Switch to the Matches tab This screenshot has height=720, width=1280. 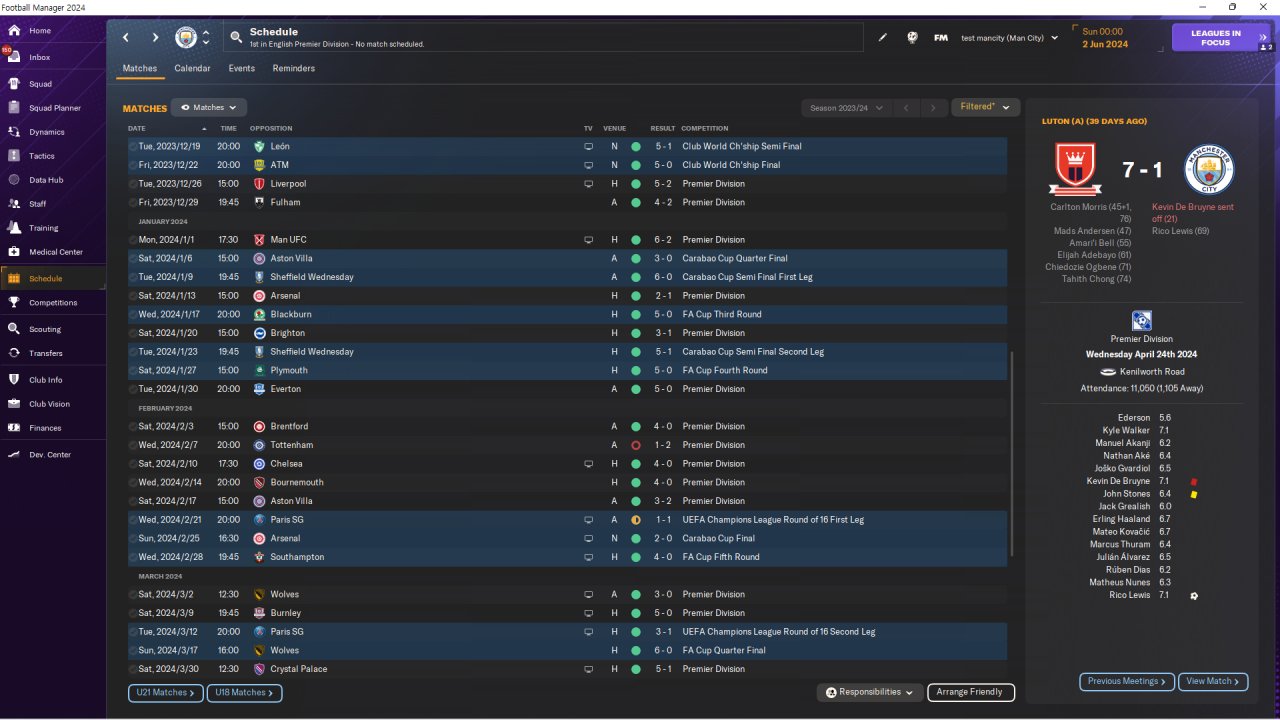140,69
